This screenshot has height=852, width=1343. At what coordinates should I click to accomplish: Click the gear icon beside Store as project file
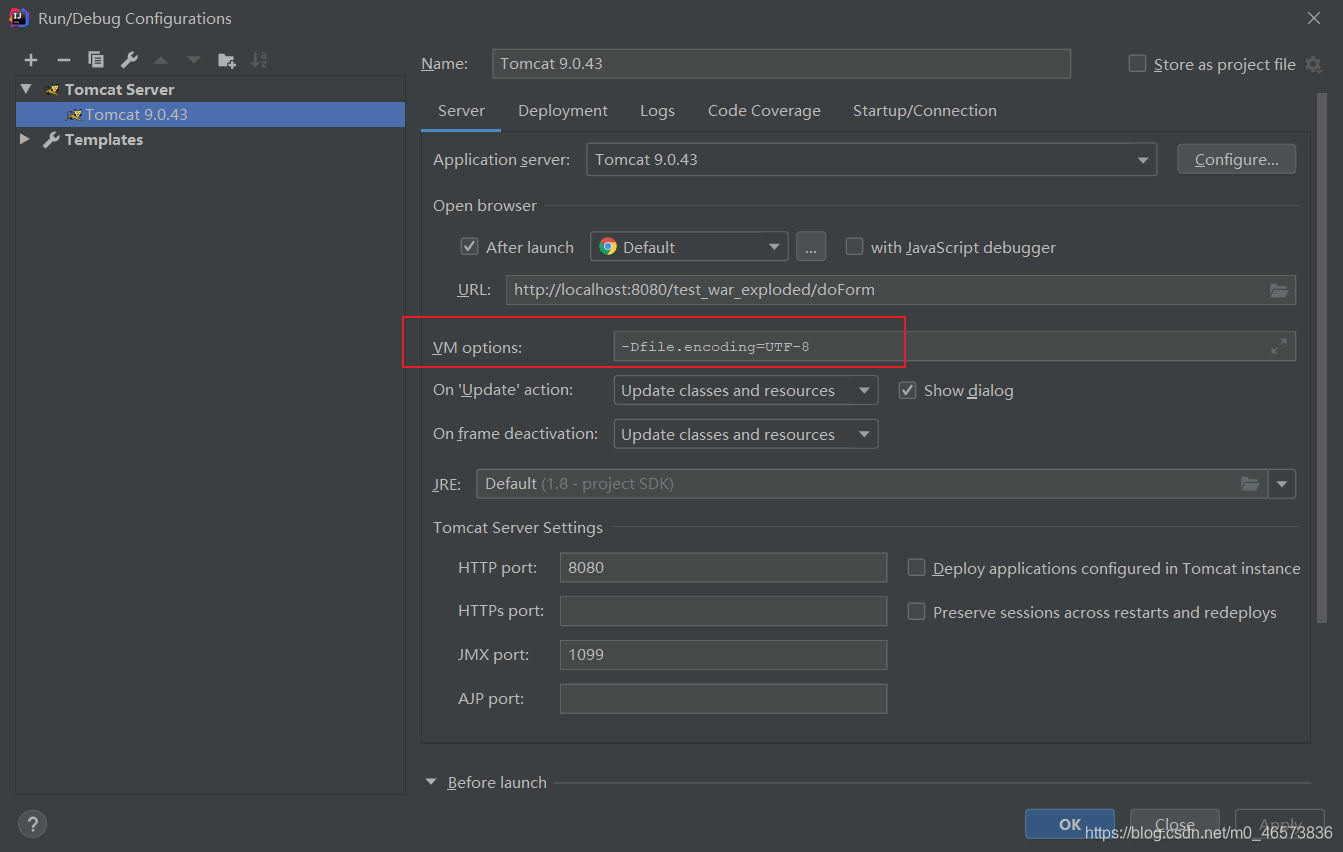click(x=1314, y=64)
